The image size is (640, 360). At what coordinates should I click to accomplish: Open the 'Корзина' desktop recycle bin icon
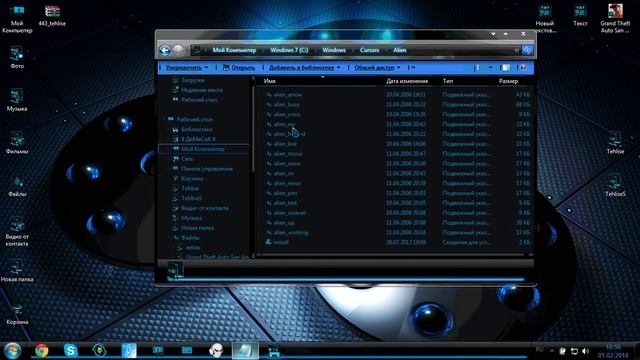[x=17, y=315]
